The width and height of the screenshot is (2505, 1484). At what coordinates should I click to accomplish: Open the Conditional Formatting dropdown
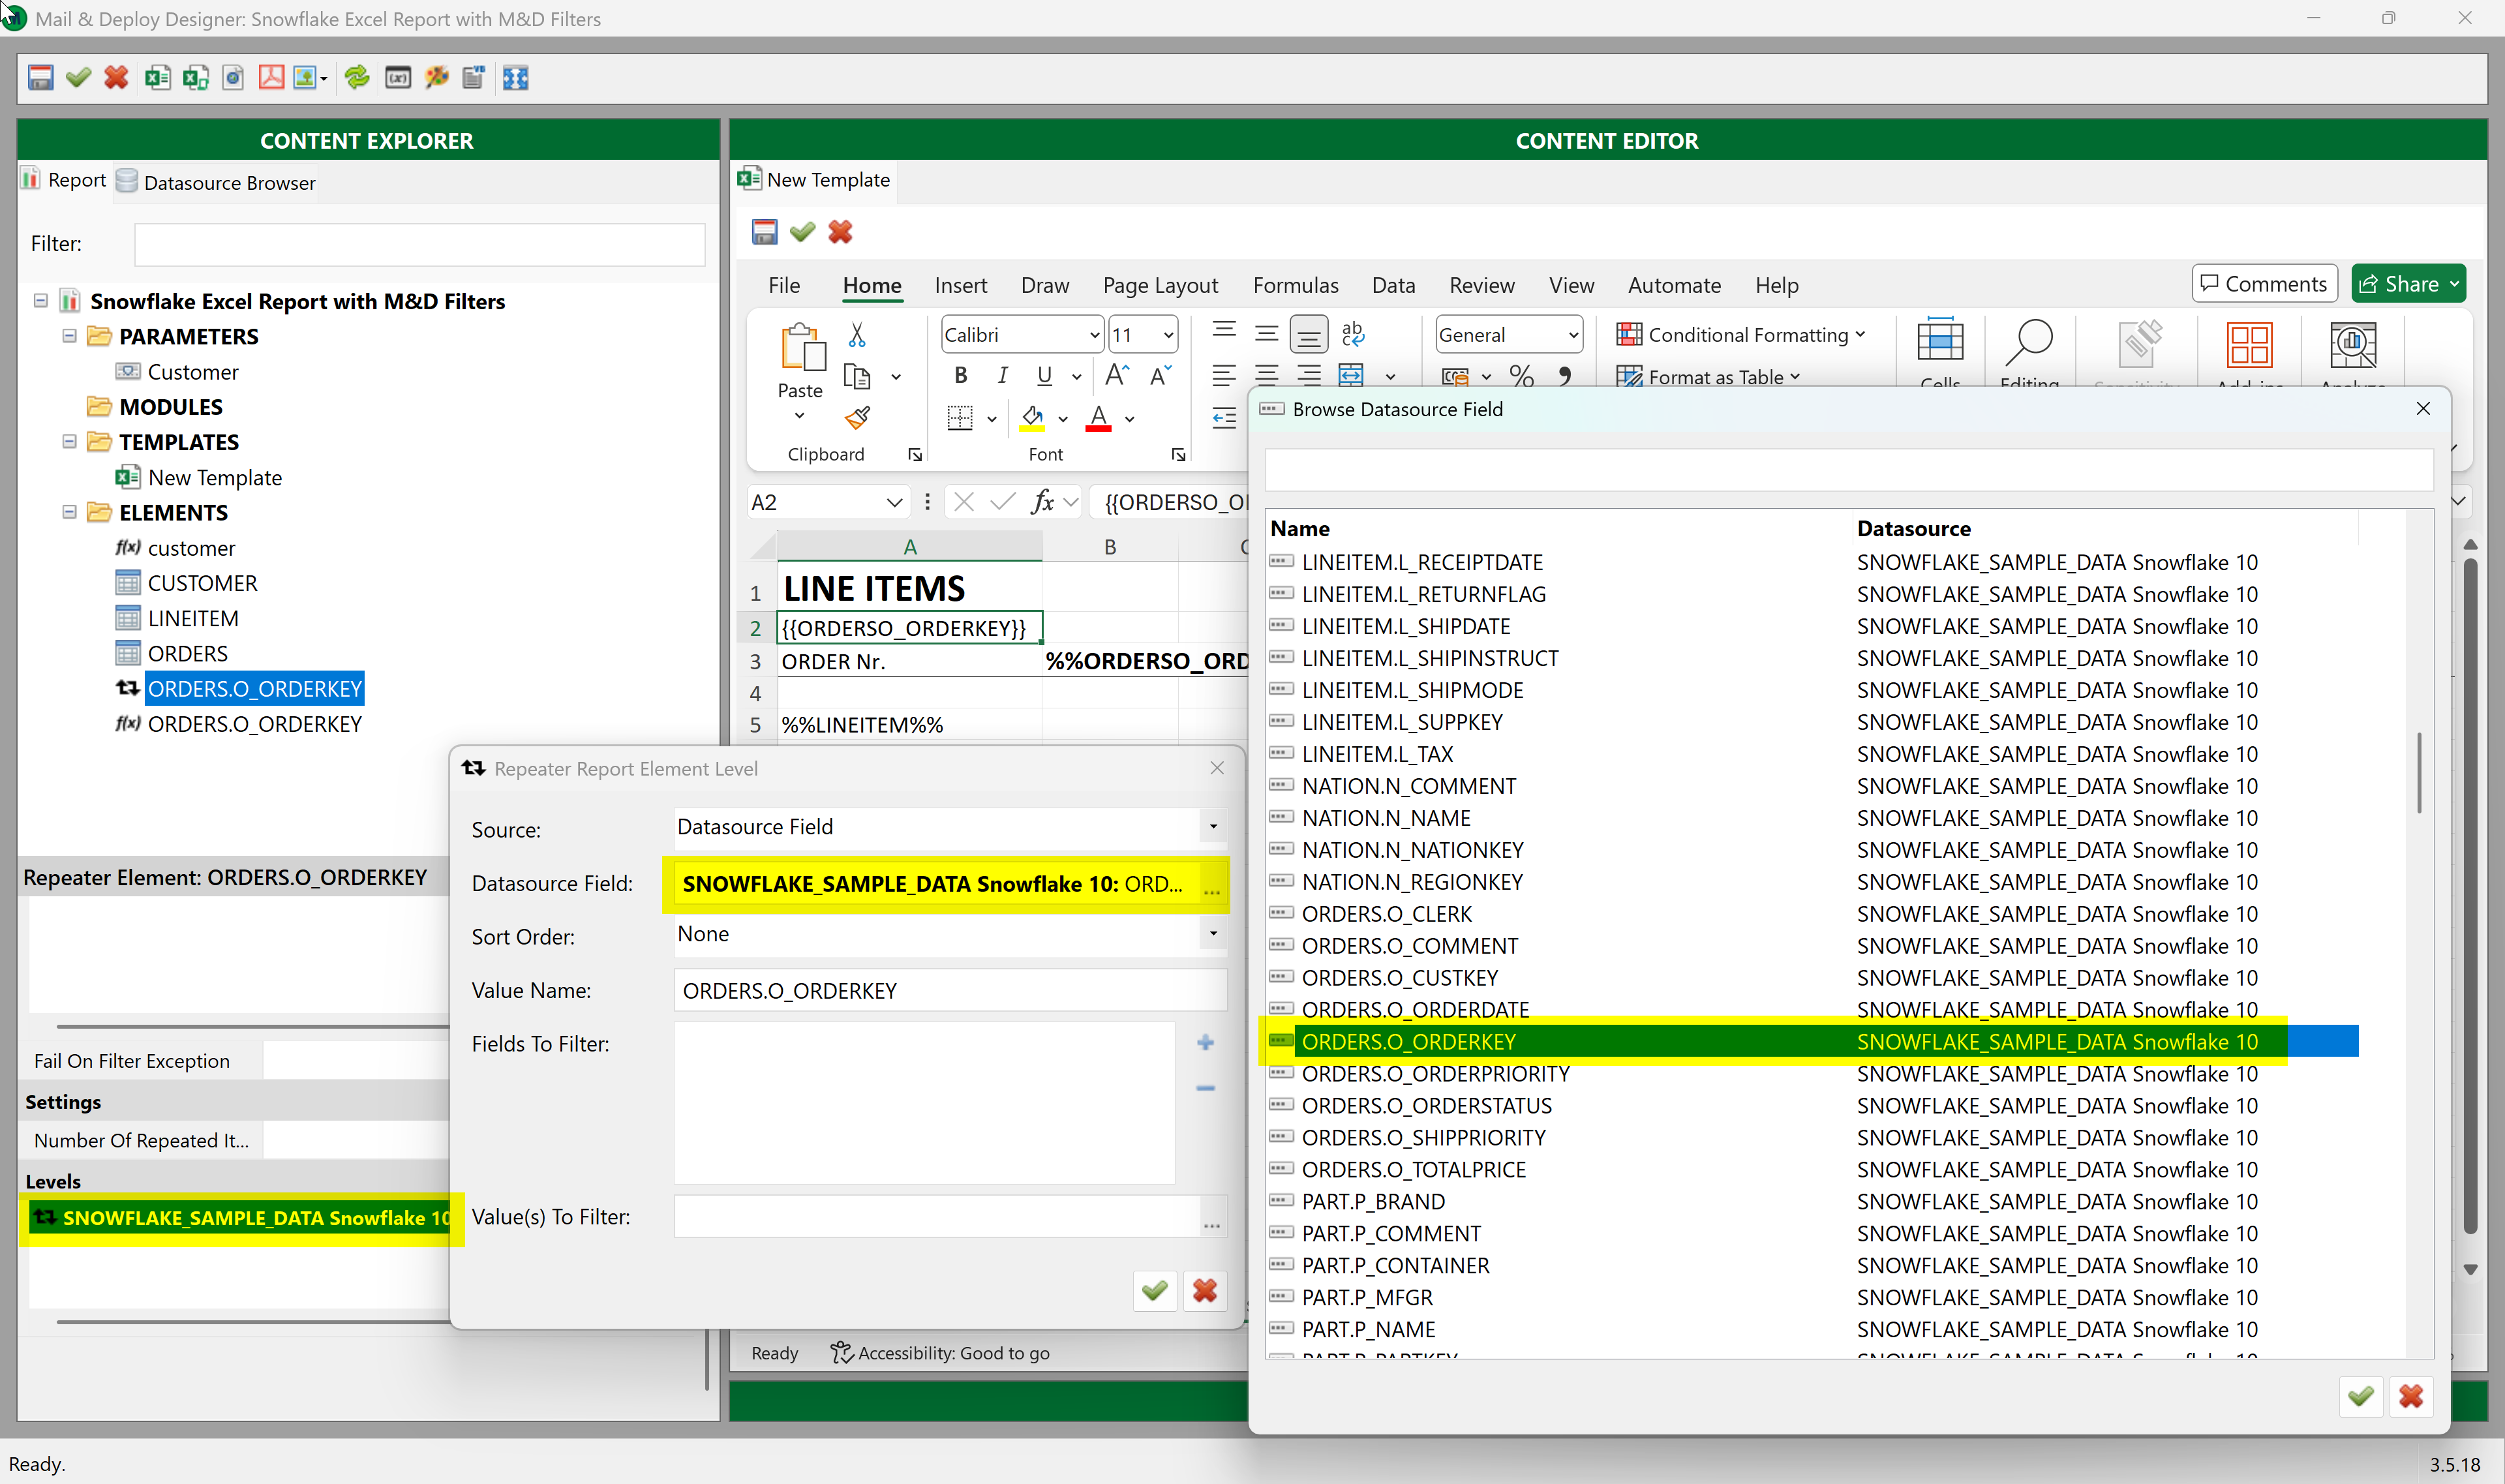1741,335
